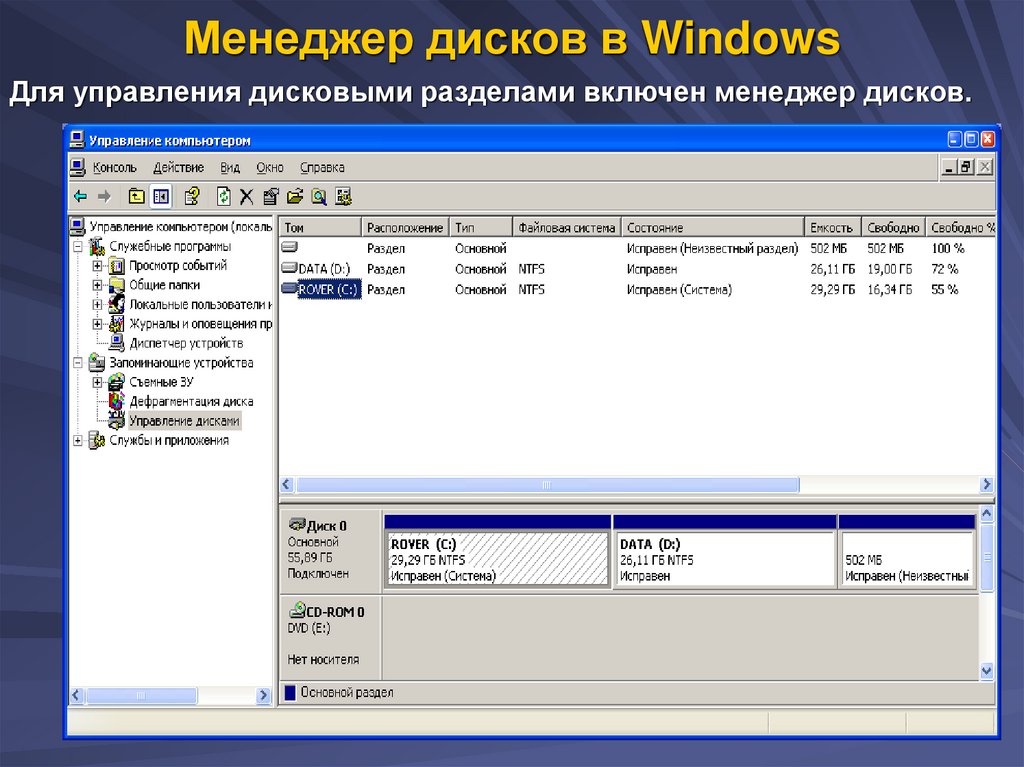Expand the Локальные пользователи node
1024x767 pixels.
click(97, 304)
